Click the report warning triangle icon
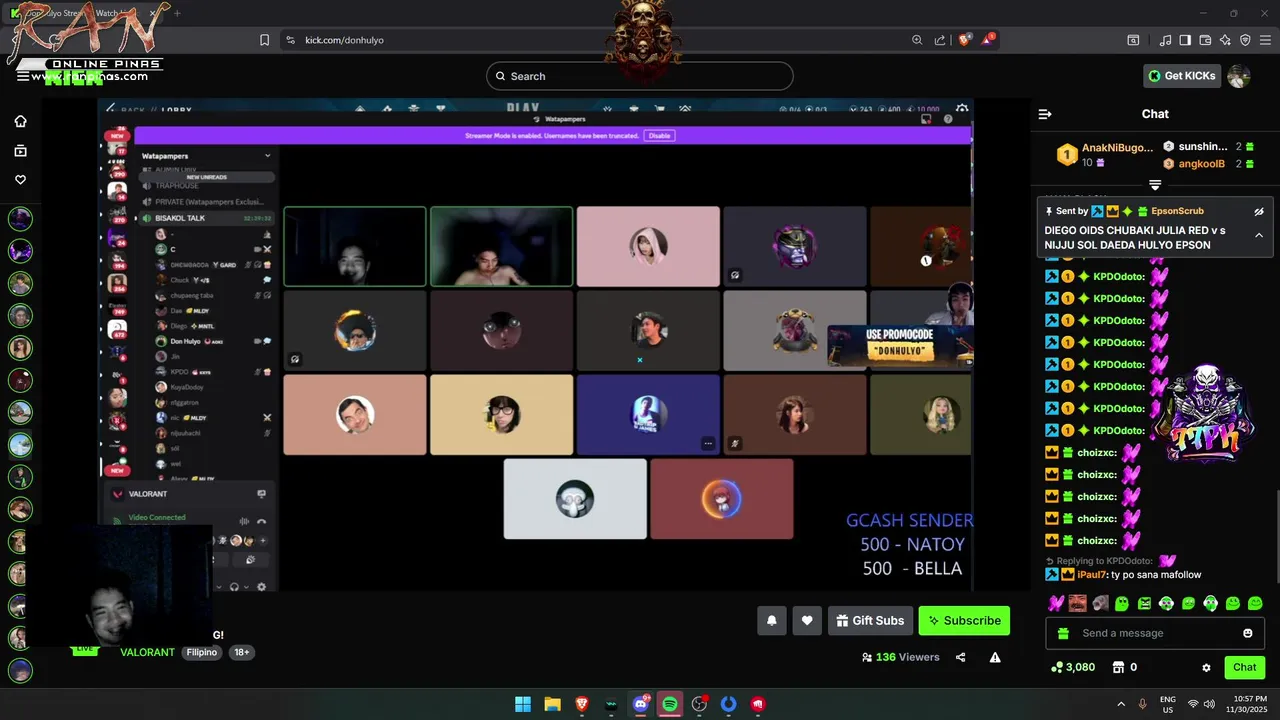 (x=995, y=657)
